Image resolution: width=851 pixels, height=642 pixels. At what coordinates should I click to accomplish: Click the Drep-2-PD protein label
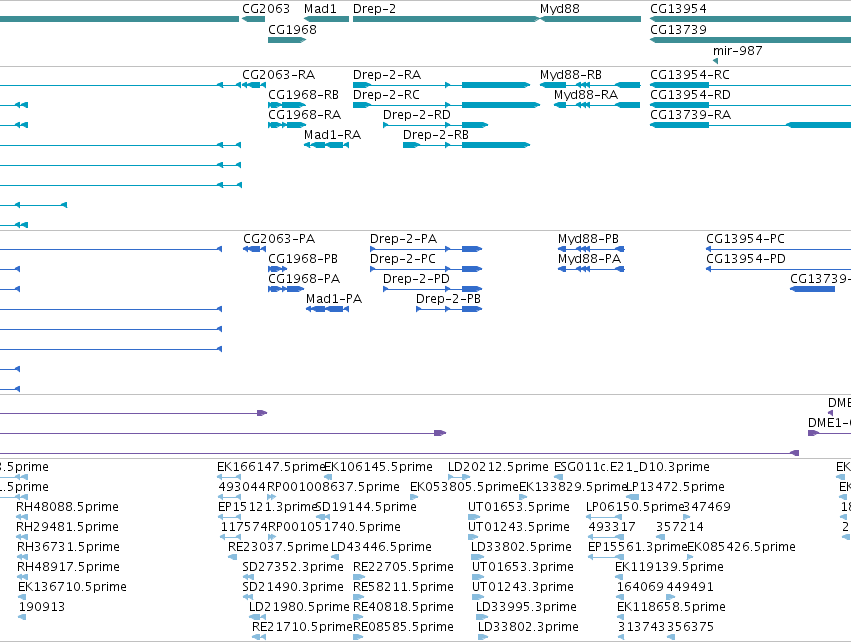pos(416,279)
